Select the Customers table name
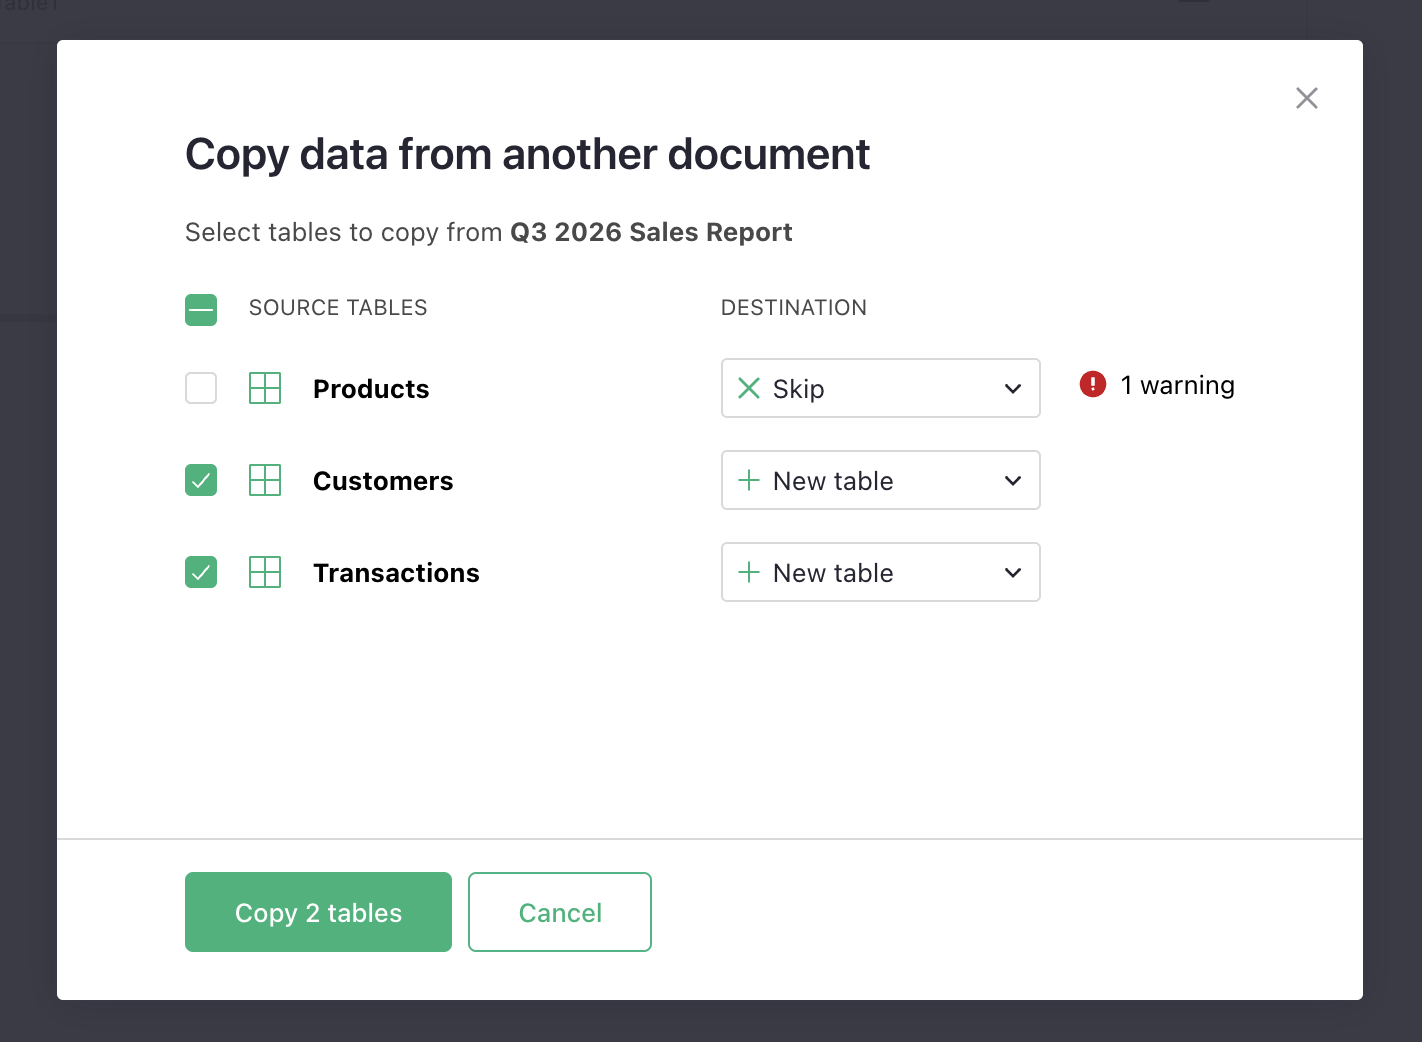The height and width of the screenshot is (1042, 1422). (x=383, y=481)
